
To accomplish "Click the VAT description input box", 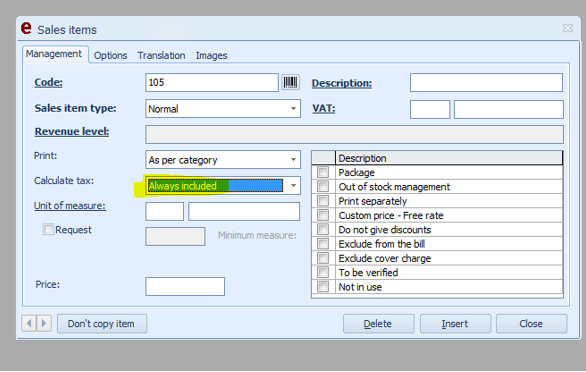I will point(509,109).
